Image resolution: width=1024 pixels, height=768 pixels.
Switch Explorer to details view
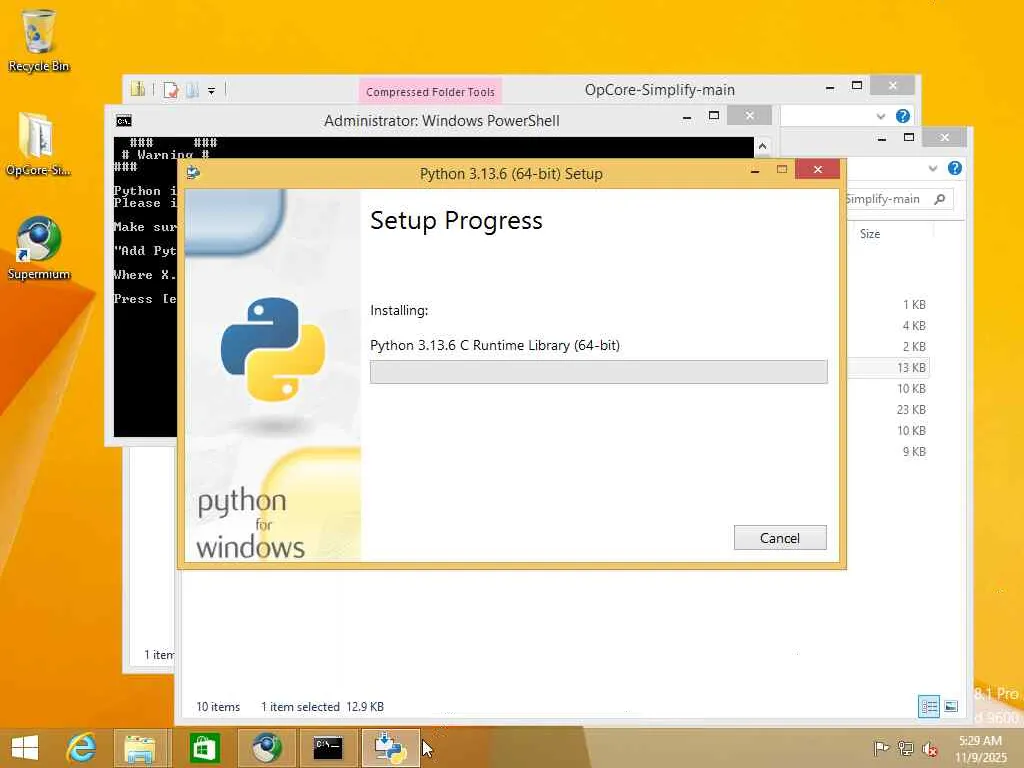click(929, 706)
